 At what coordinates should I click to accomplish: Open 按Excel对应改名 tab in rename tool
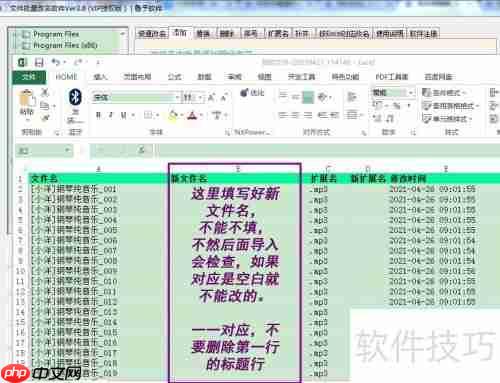tap(344, 34)
